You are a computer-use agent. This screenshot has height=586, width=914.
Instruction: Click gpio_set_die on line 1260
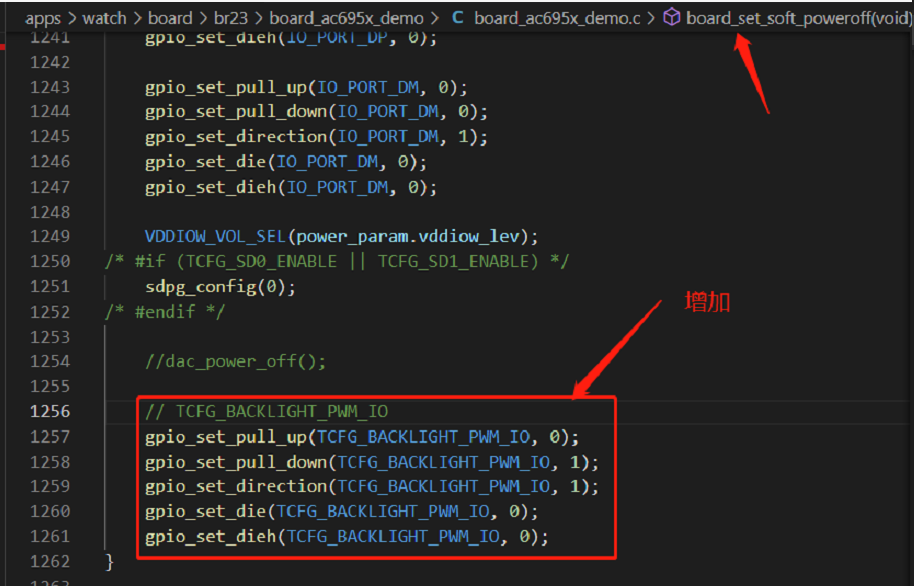click(x=206, y=511)
